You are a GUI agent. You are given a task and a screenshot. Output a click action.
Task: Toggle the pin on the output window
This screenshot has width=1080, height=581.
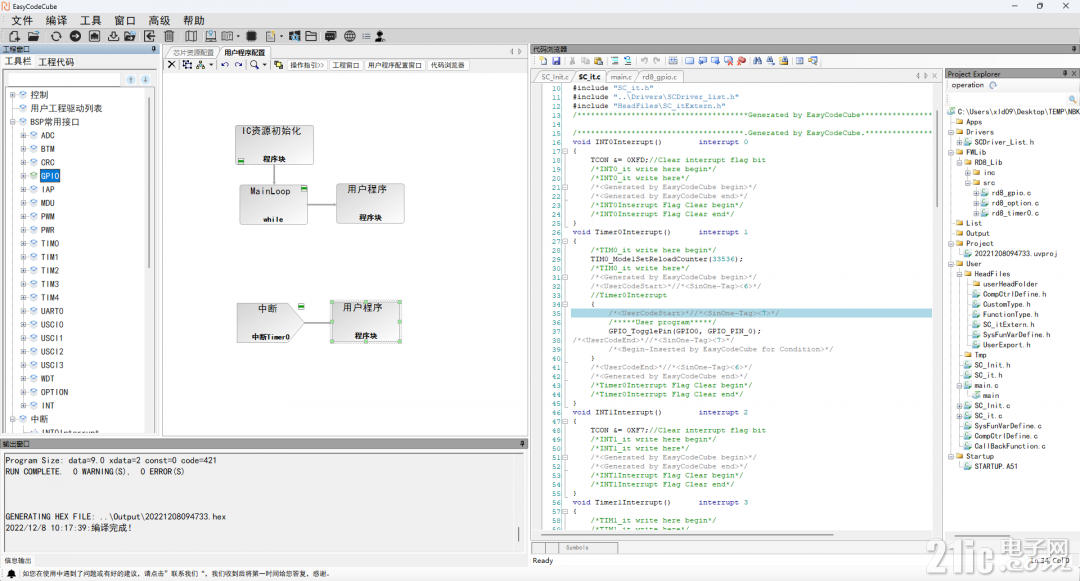point(522,444)
